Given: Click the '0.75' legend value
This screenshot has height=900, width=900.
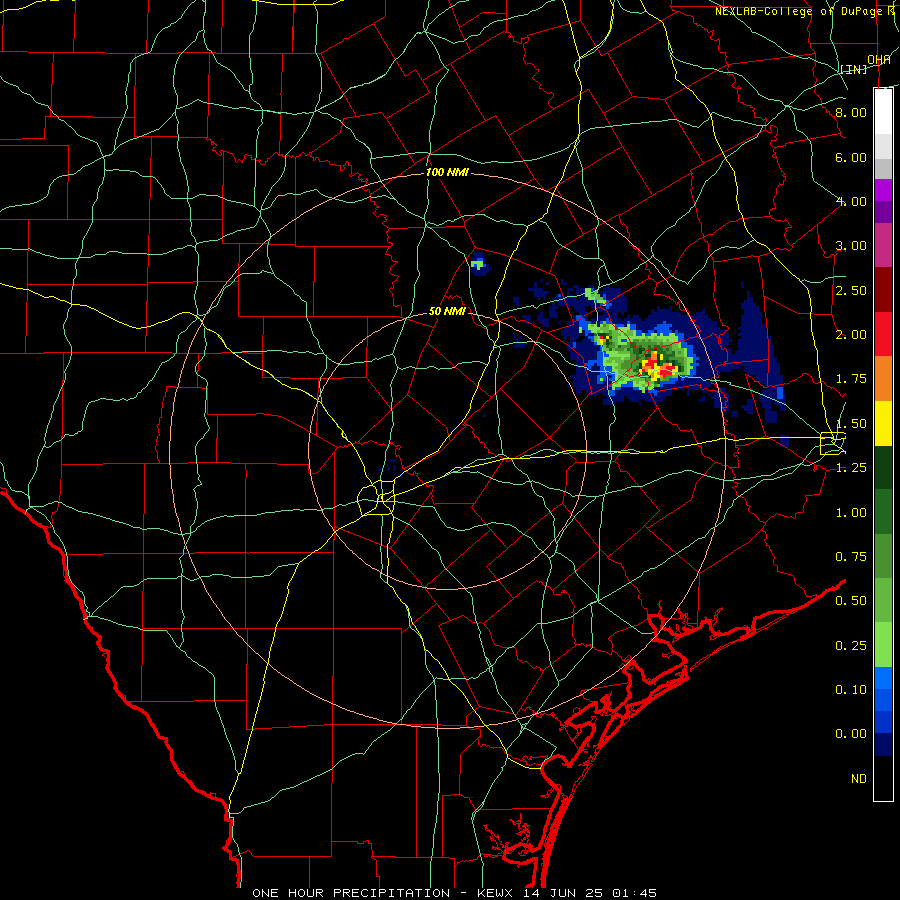Looking at the screenshot, I should tap(851, 557).
